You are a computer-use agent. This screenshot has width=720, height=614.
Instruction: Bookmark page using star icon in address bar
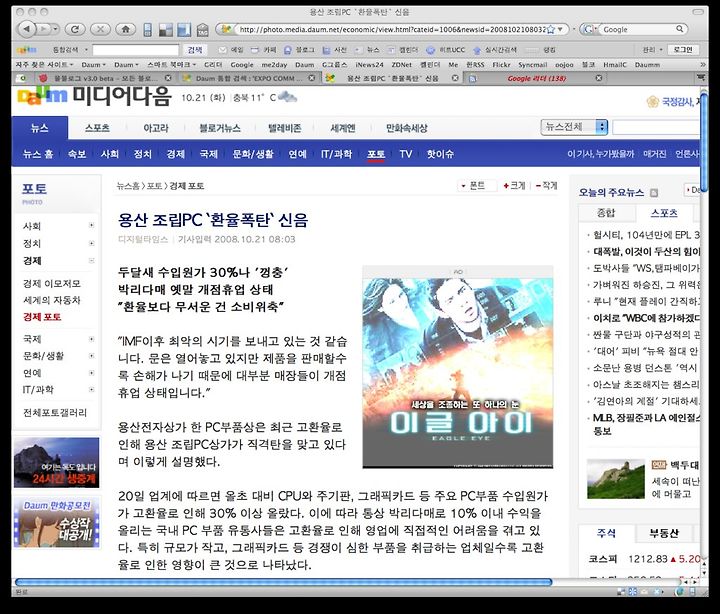coord(551,29)
